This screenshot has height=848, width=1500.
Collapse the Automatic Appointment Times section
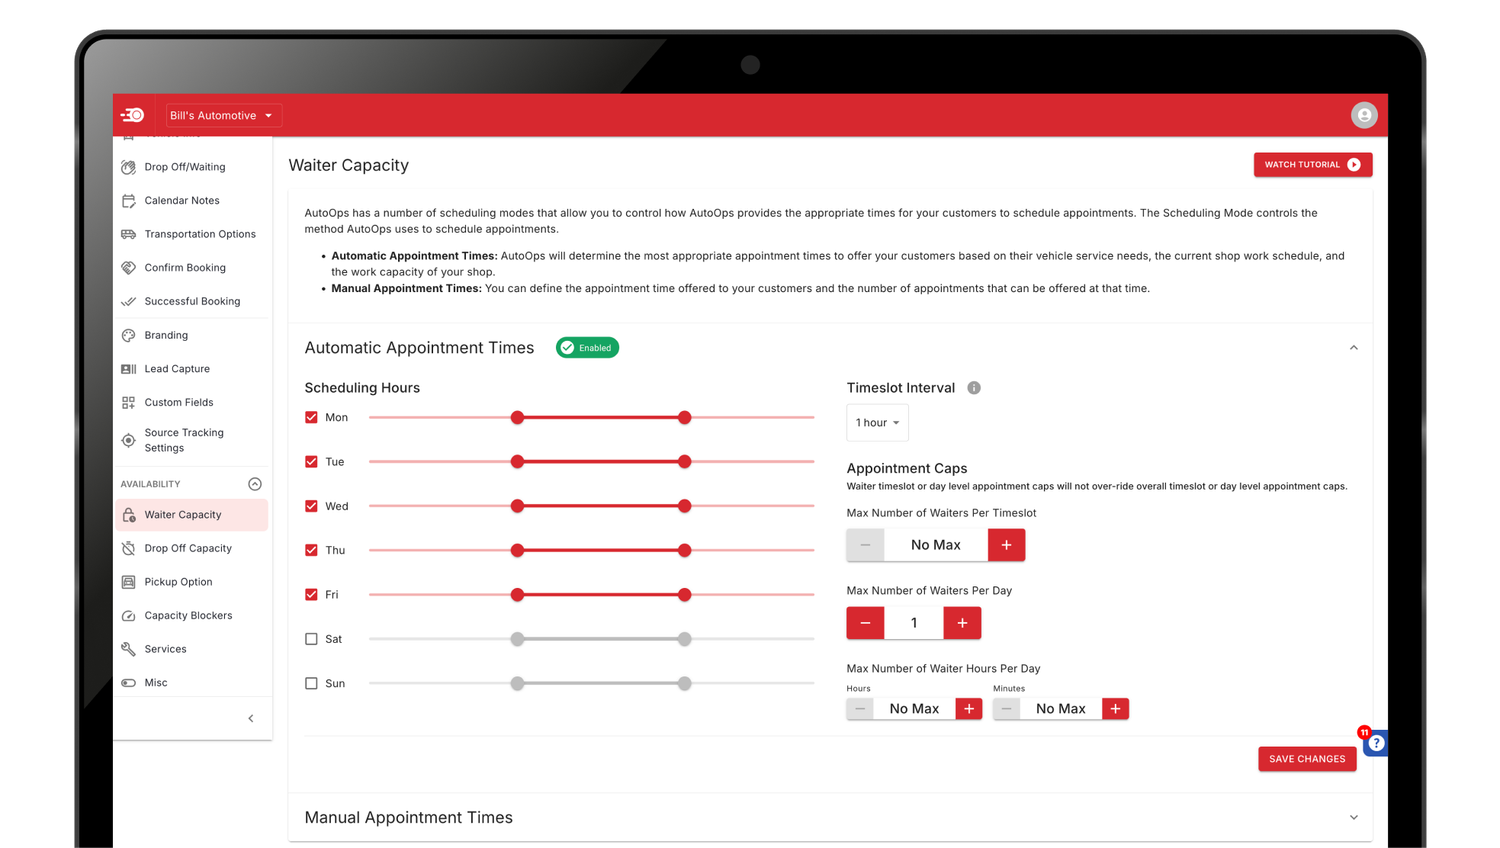1354,348
